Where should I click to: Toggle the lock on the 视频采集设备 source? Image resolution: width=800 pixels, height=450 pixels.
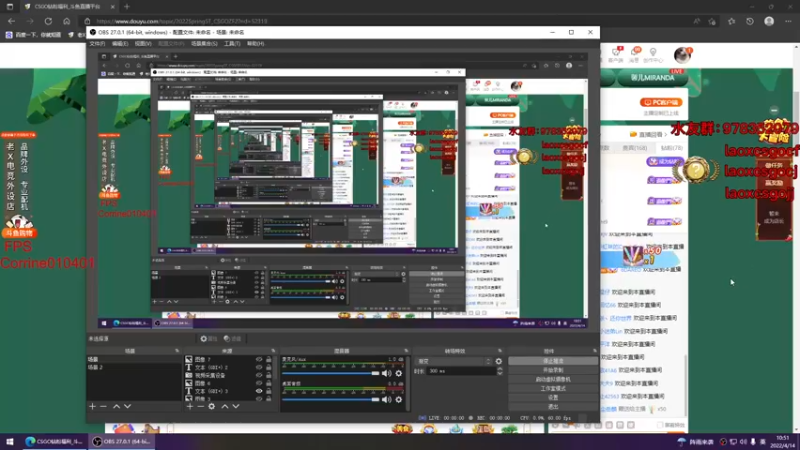pyautogui.click(x=268, y=375)
